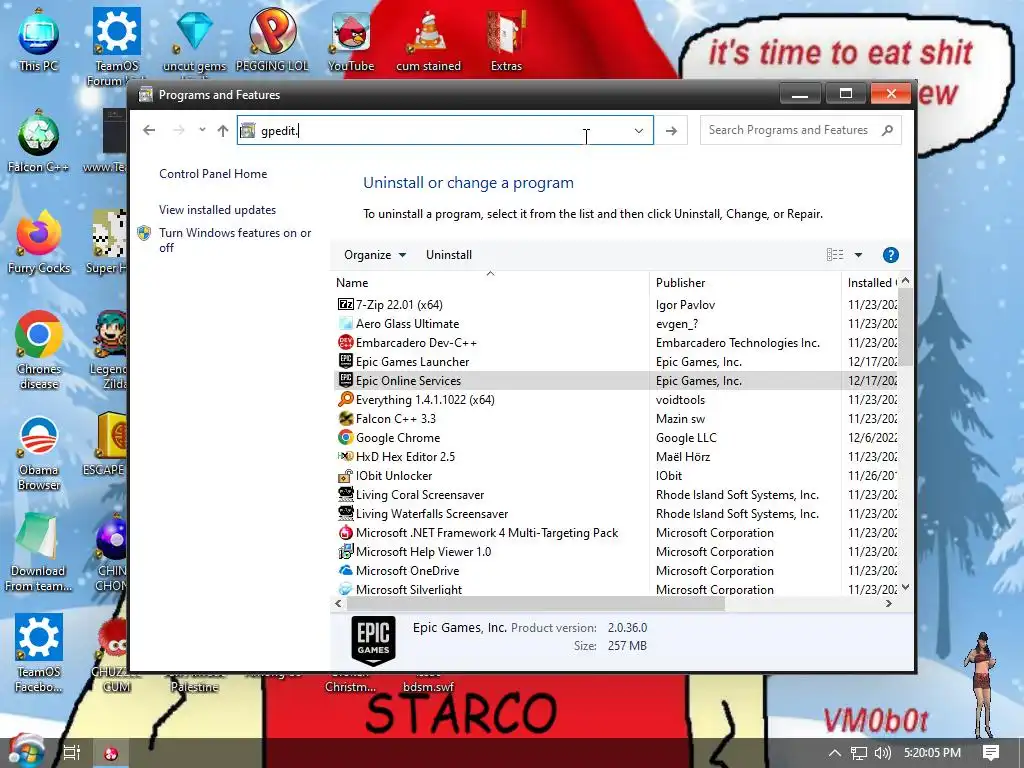1024x768 pixels.
Task: Go up one level with up arrow
Action: 223,131
